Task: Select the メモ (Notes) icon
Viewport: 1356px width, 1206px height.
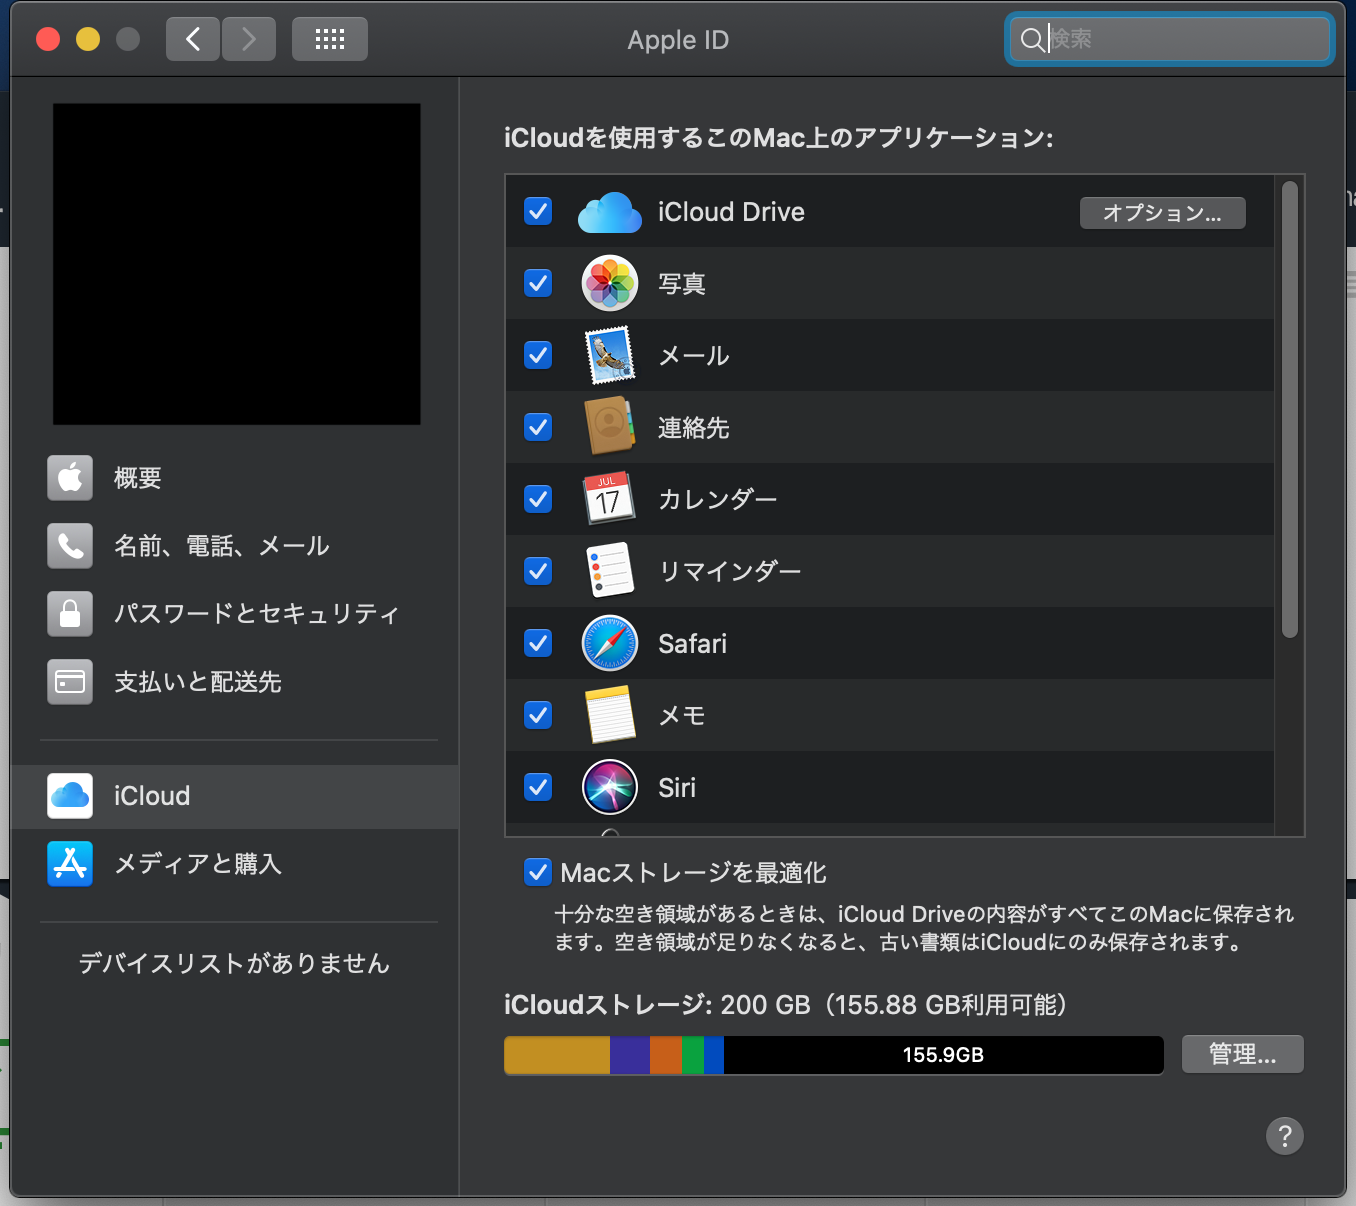Action: [x=609, y=715]
